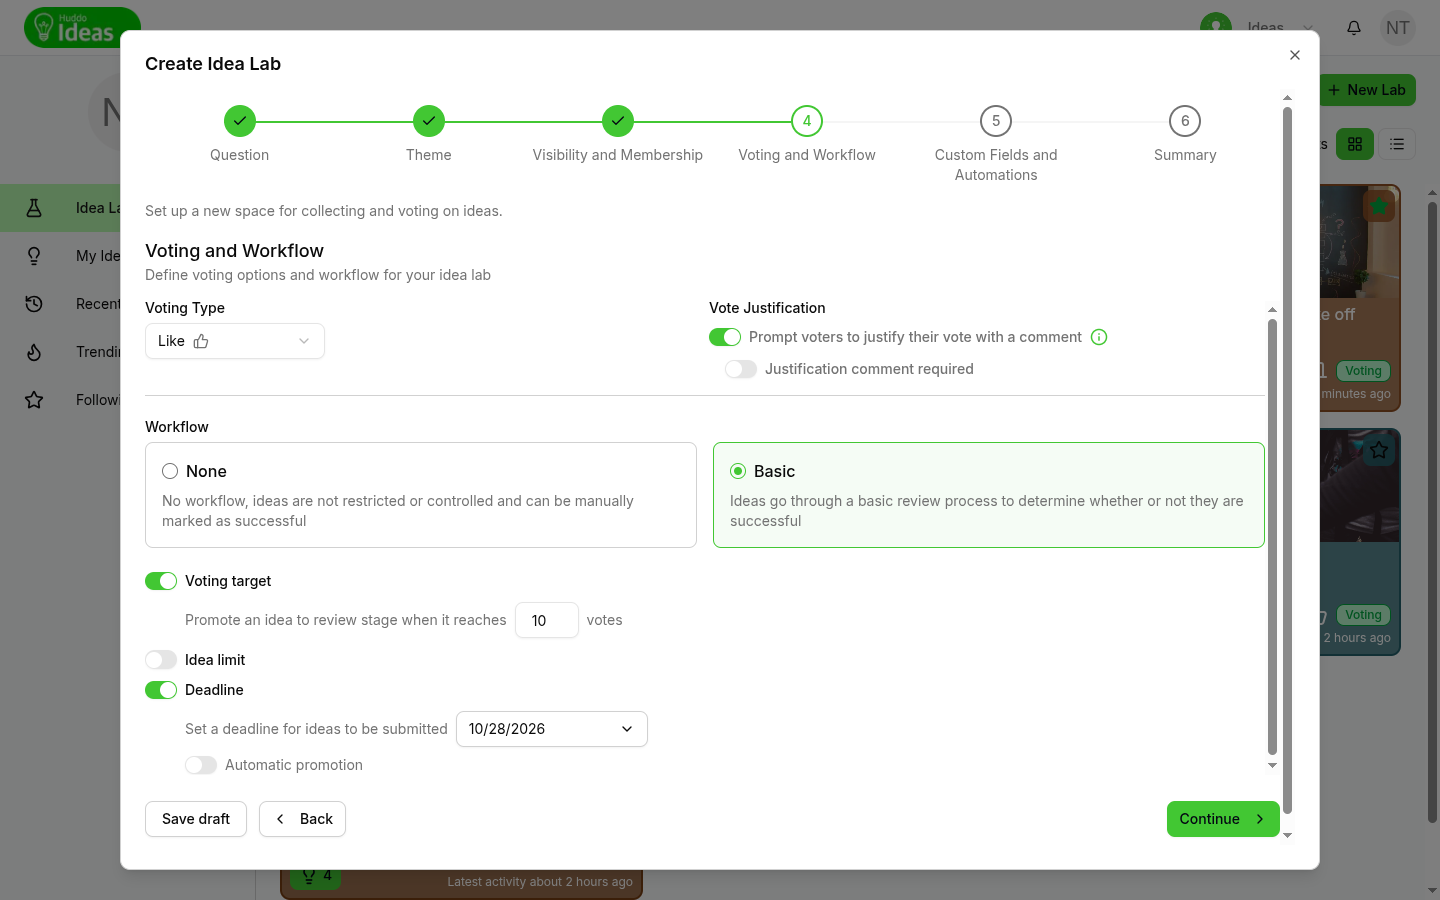Enable Justification comment required switch

741,369
